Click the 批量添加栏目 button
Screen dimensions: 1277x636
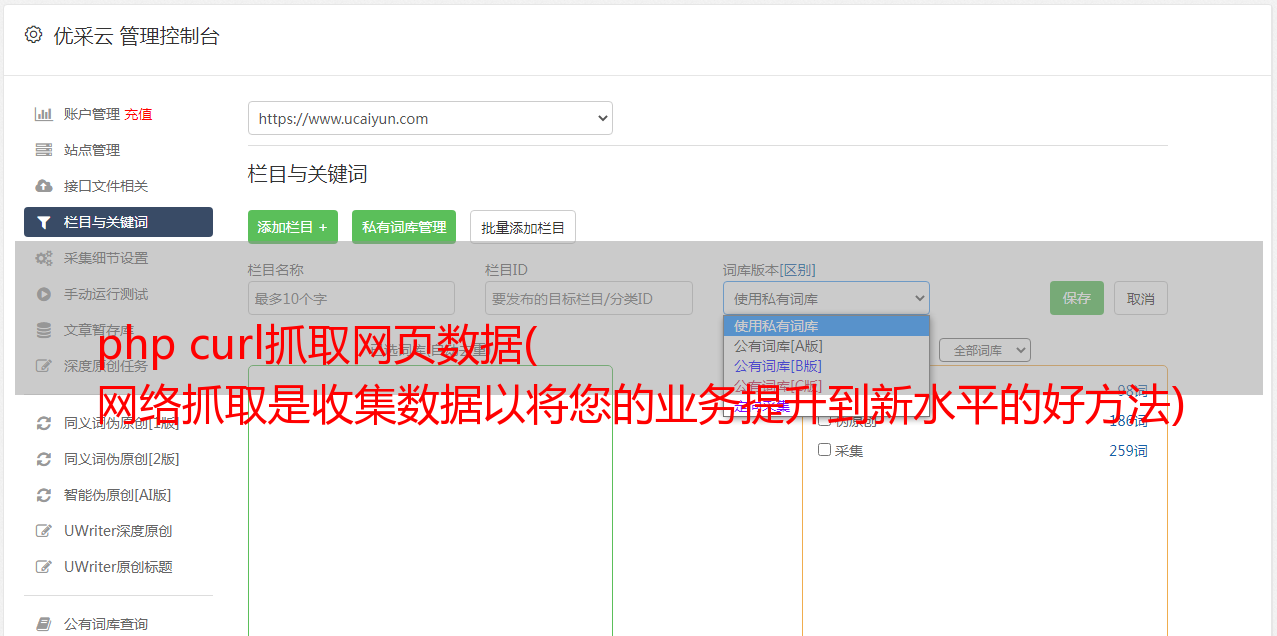(x=523, y=227)
